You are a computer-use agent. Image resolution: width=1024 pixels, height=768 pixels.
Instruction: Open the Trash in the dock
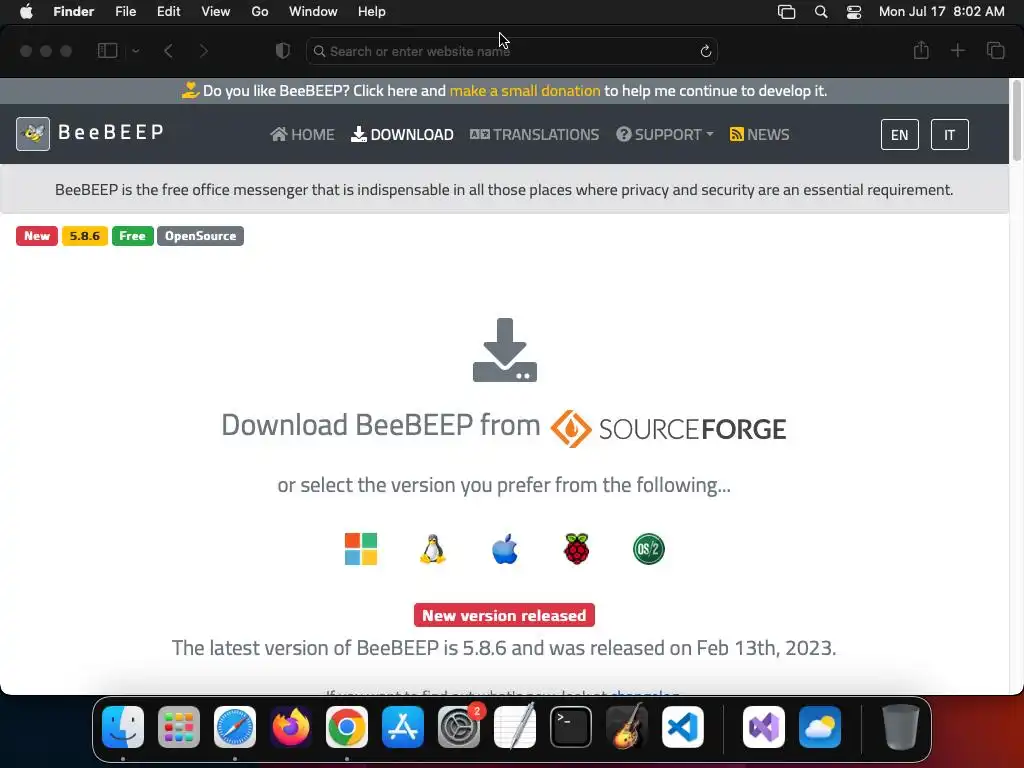(x=901, y=727)
